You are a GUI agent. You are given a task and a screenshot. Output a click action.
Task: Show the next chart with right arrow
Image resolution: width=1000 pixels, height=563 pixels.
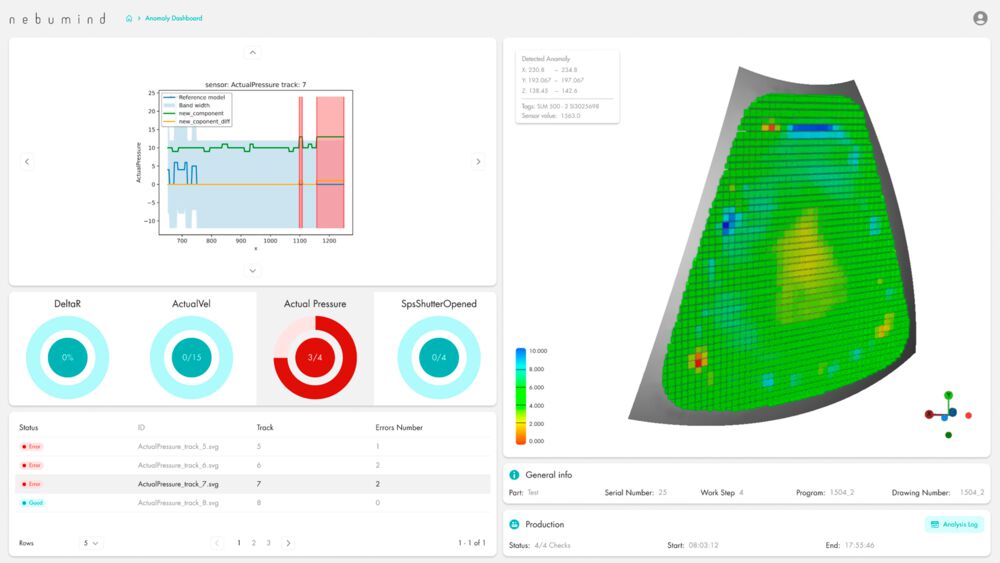(478, 162)
